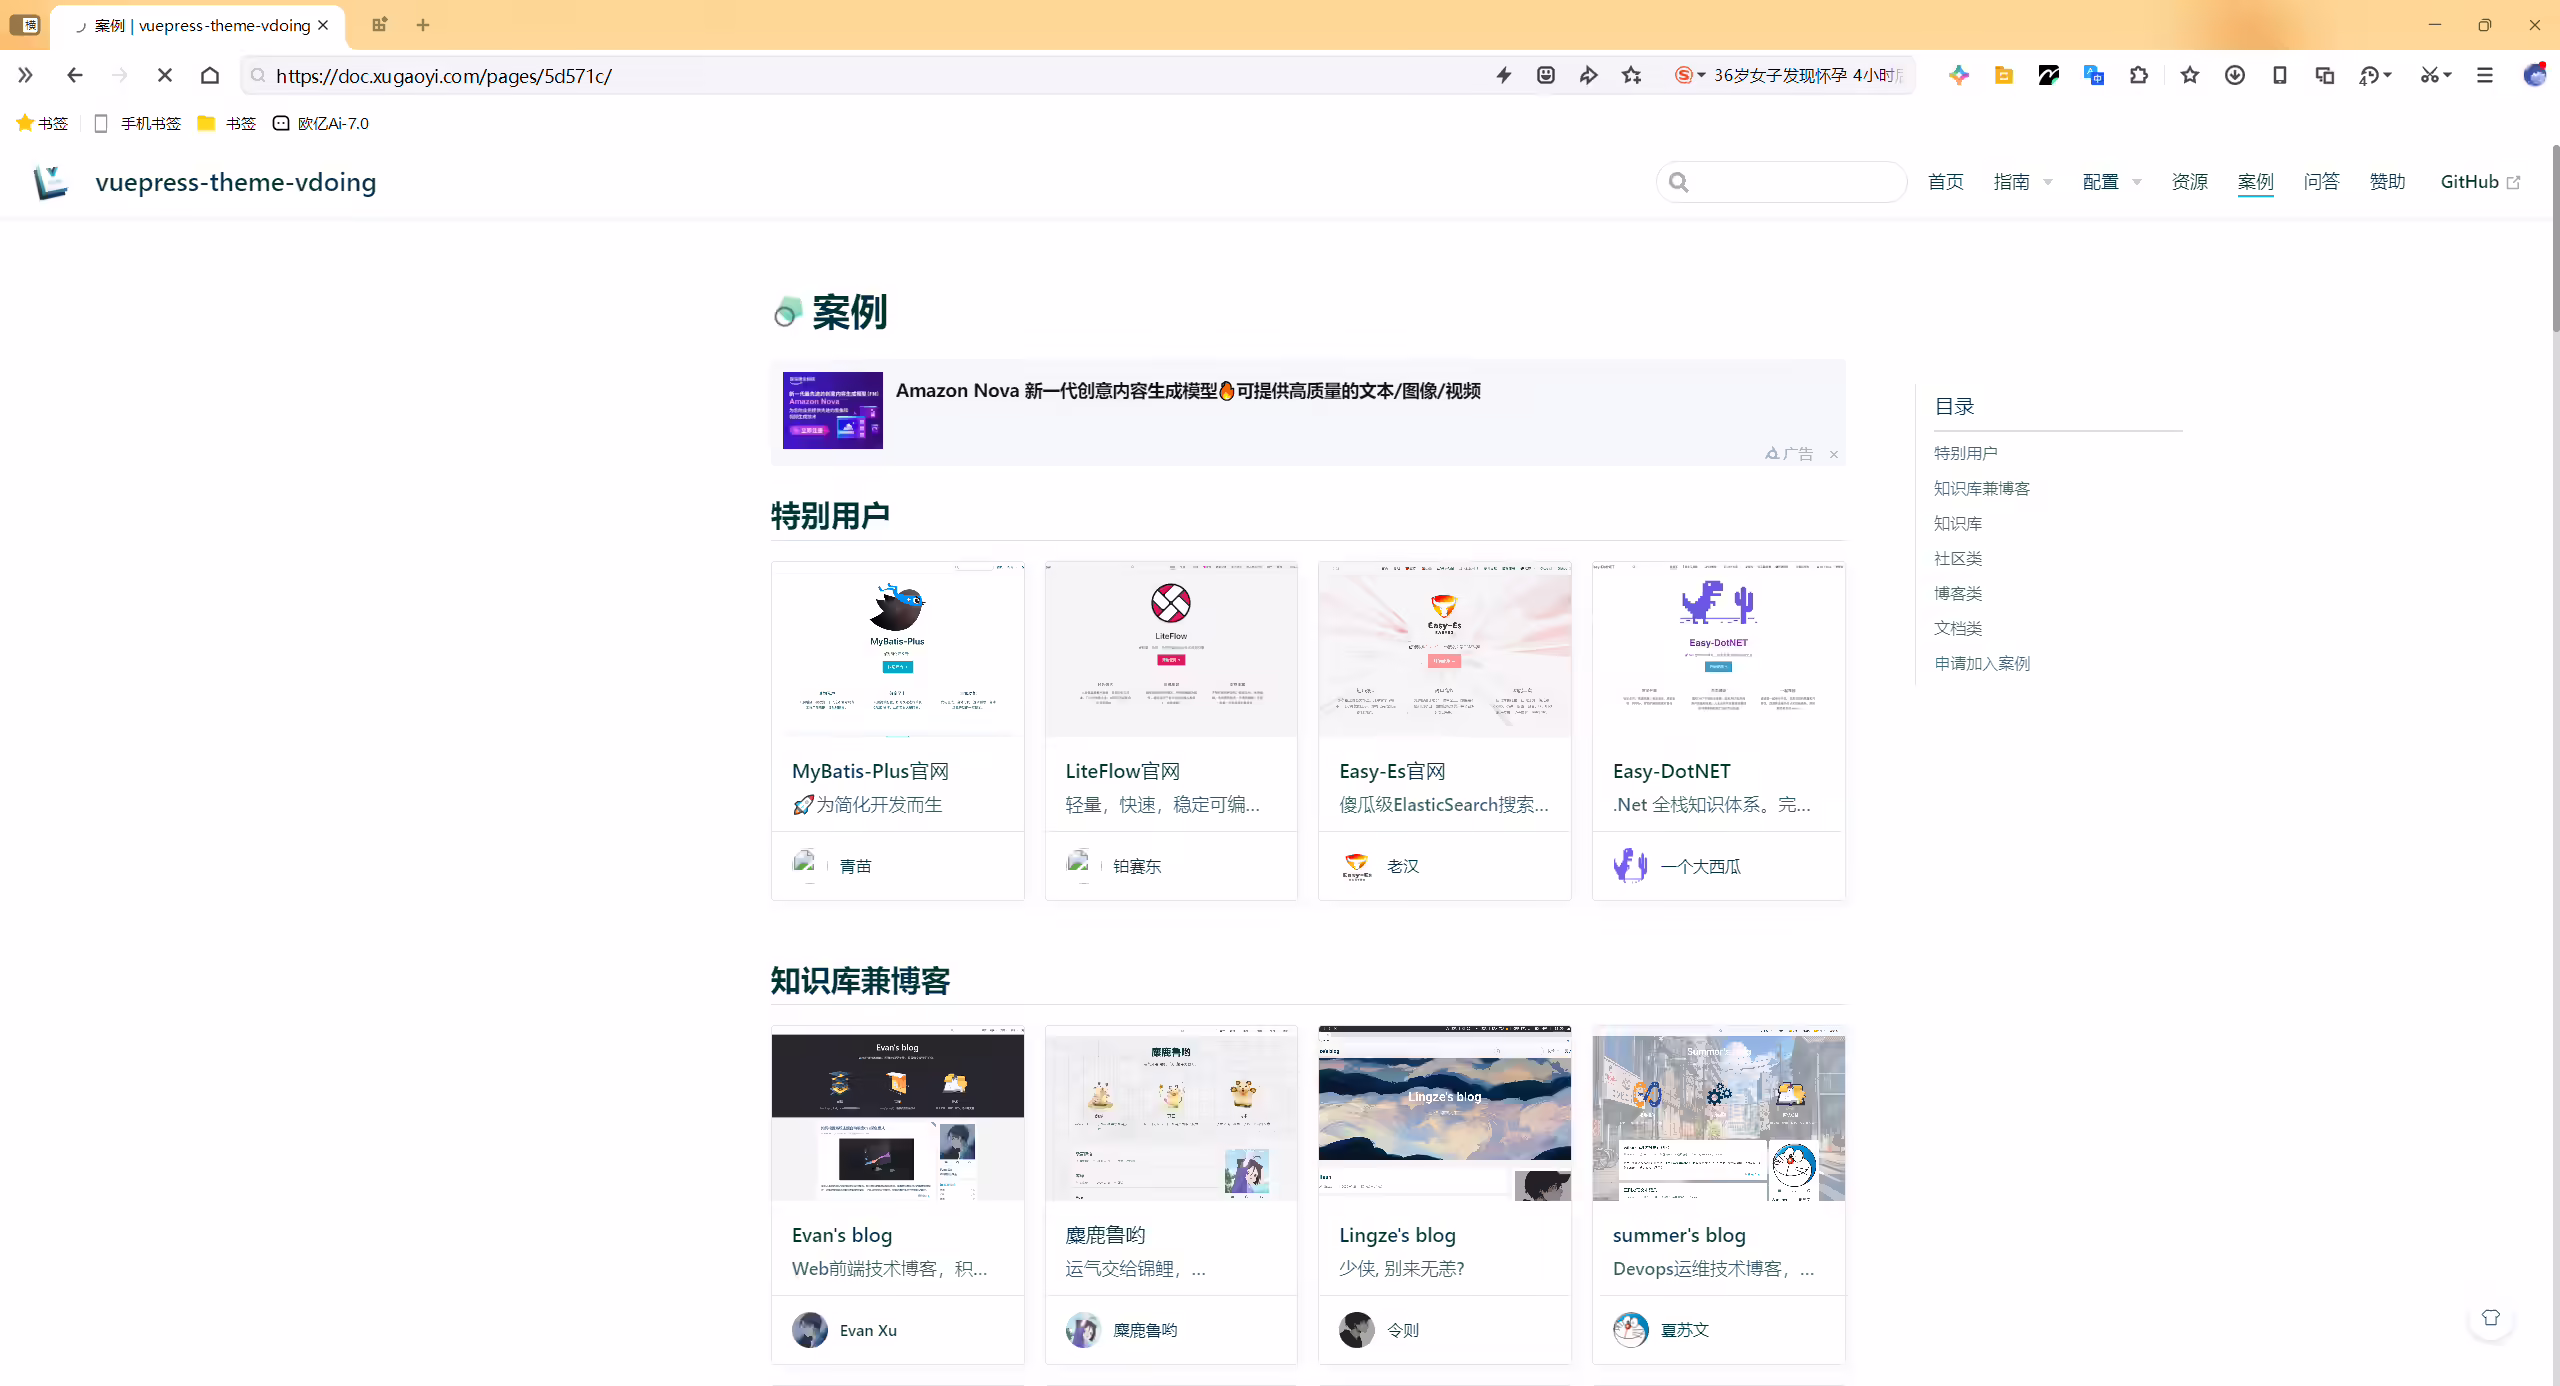Open the browser hamburger menu
The height and width of the screenshot is (1386, 2560).
point(2485,75)
